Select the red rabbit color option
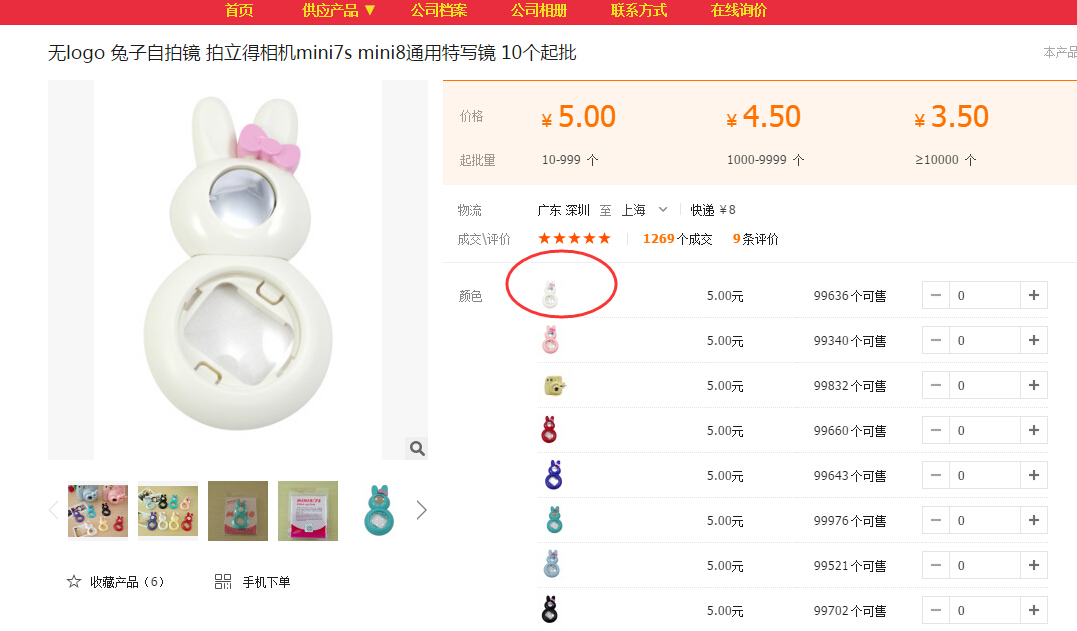 [549, 430]
